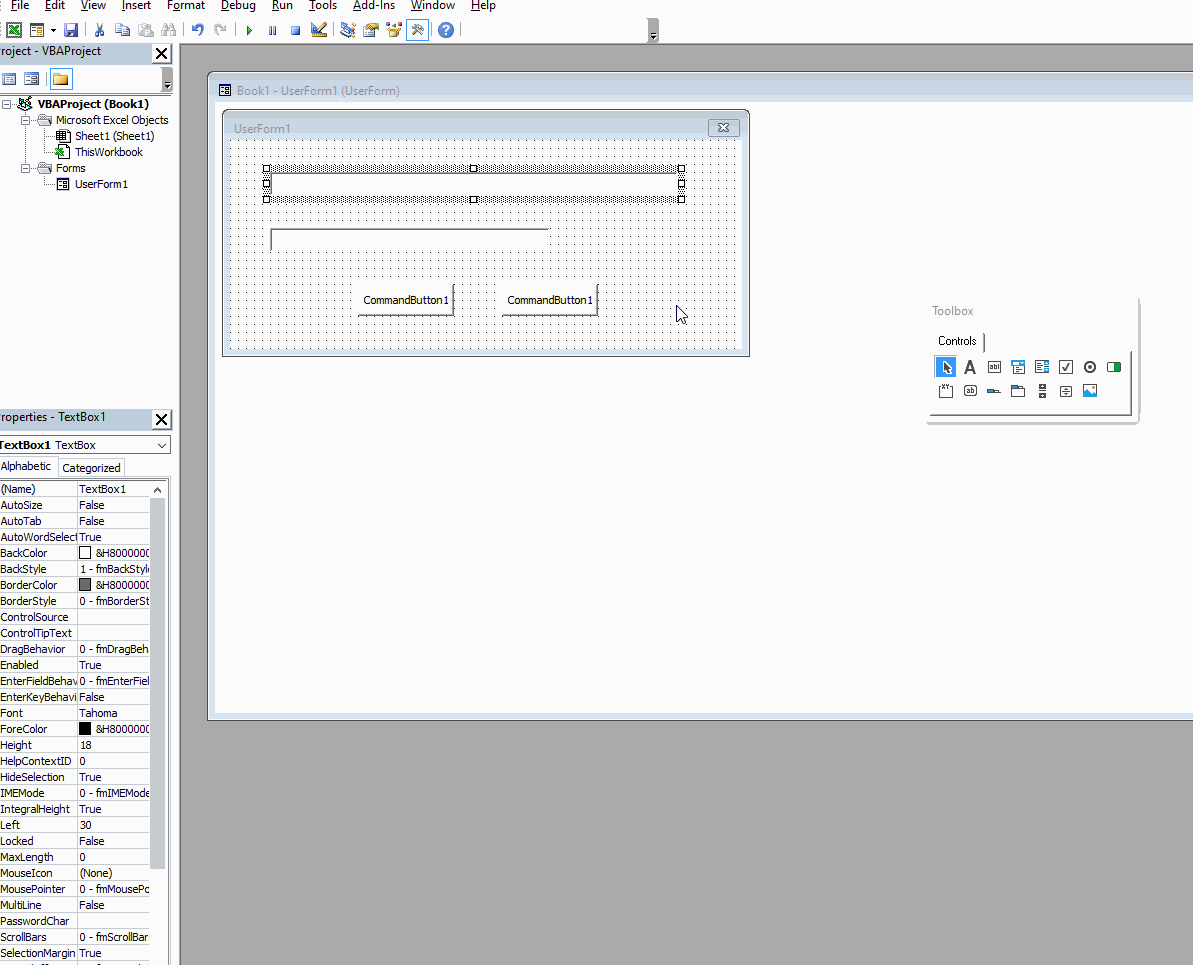Select the ListBox tool in Toolbox

click(x=1042, y=367)
